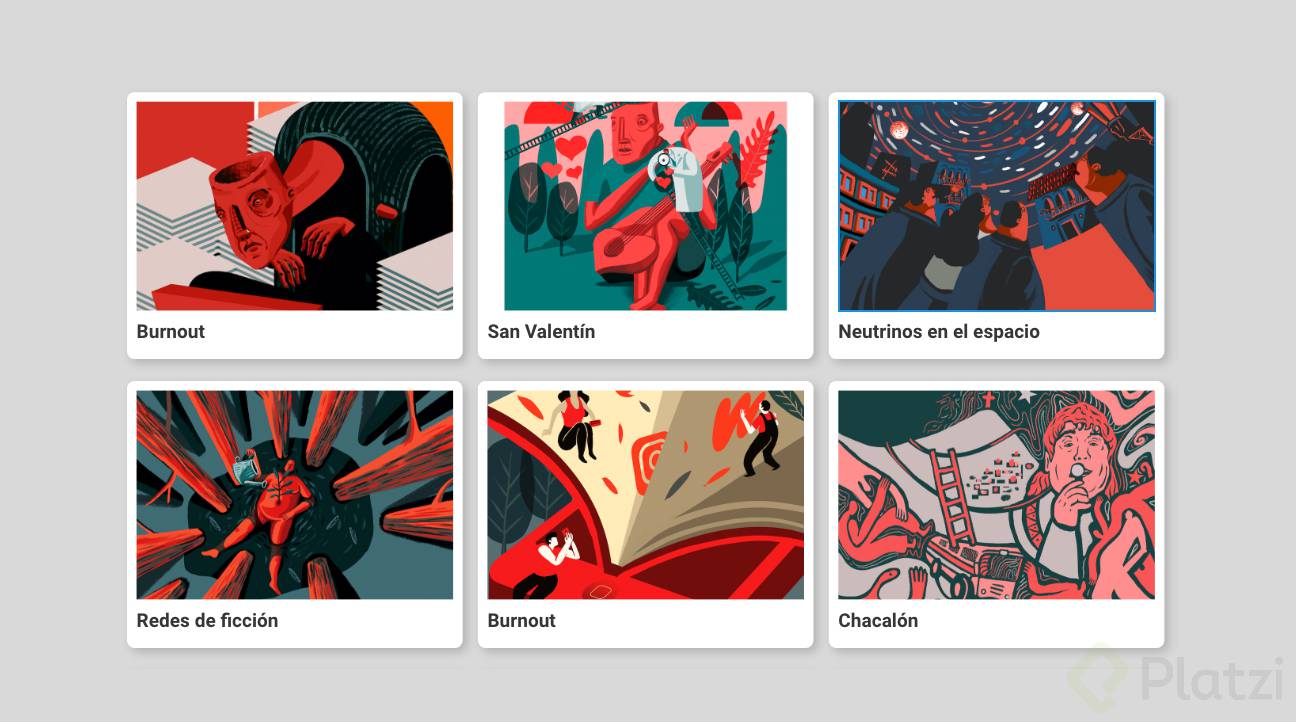The width and height of the screenshot is (1296, 722).
Task: Select the highlighted Neutrinos en el espacio image
Action: click(x=997, y=206)
